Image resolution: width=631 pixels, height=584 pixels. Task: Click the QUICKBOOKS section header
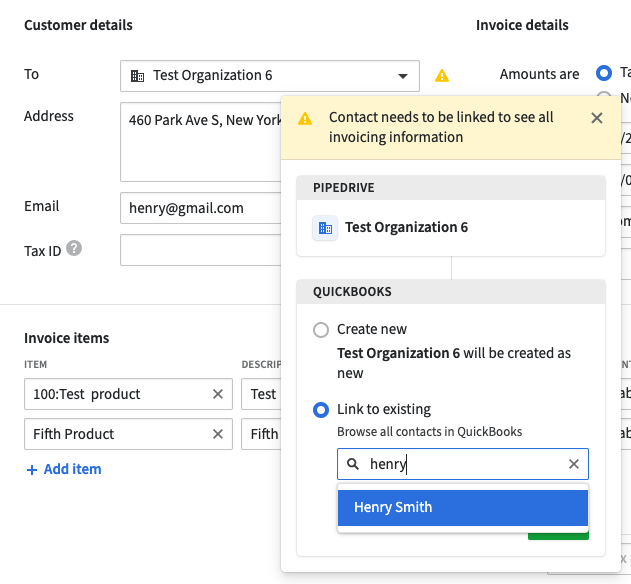[451, 291]
